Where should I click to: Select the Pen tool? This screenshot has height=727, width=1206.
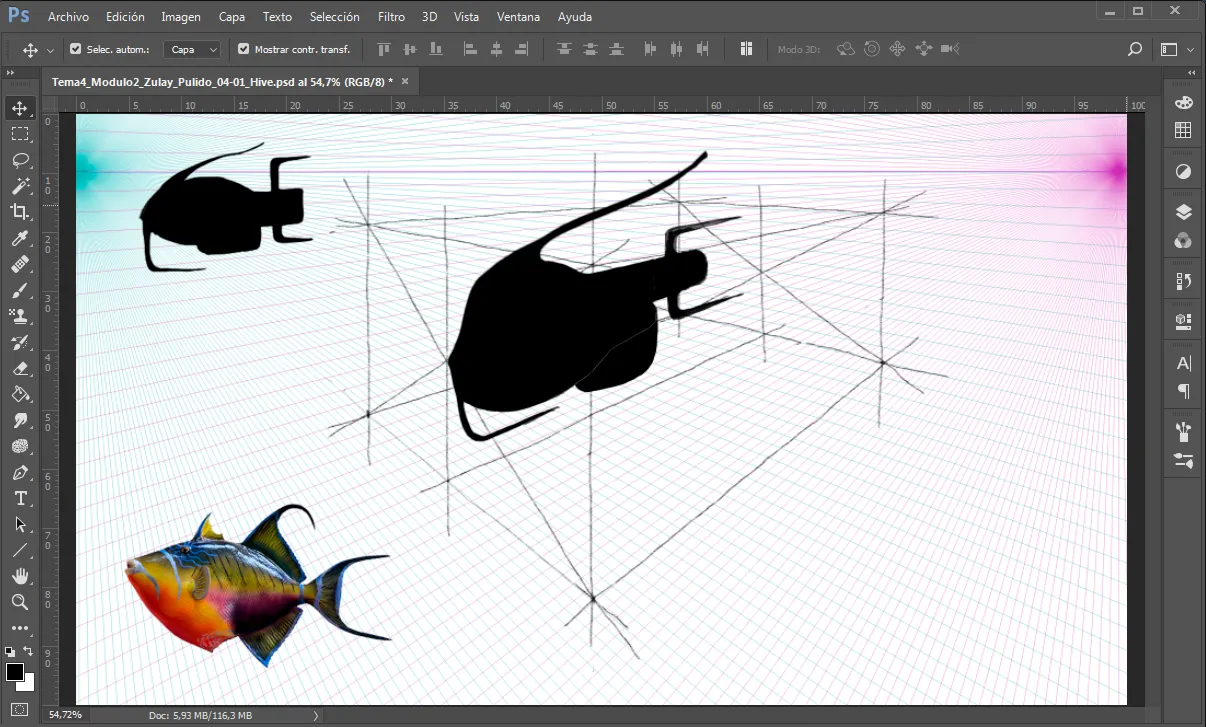coord(20,472)
